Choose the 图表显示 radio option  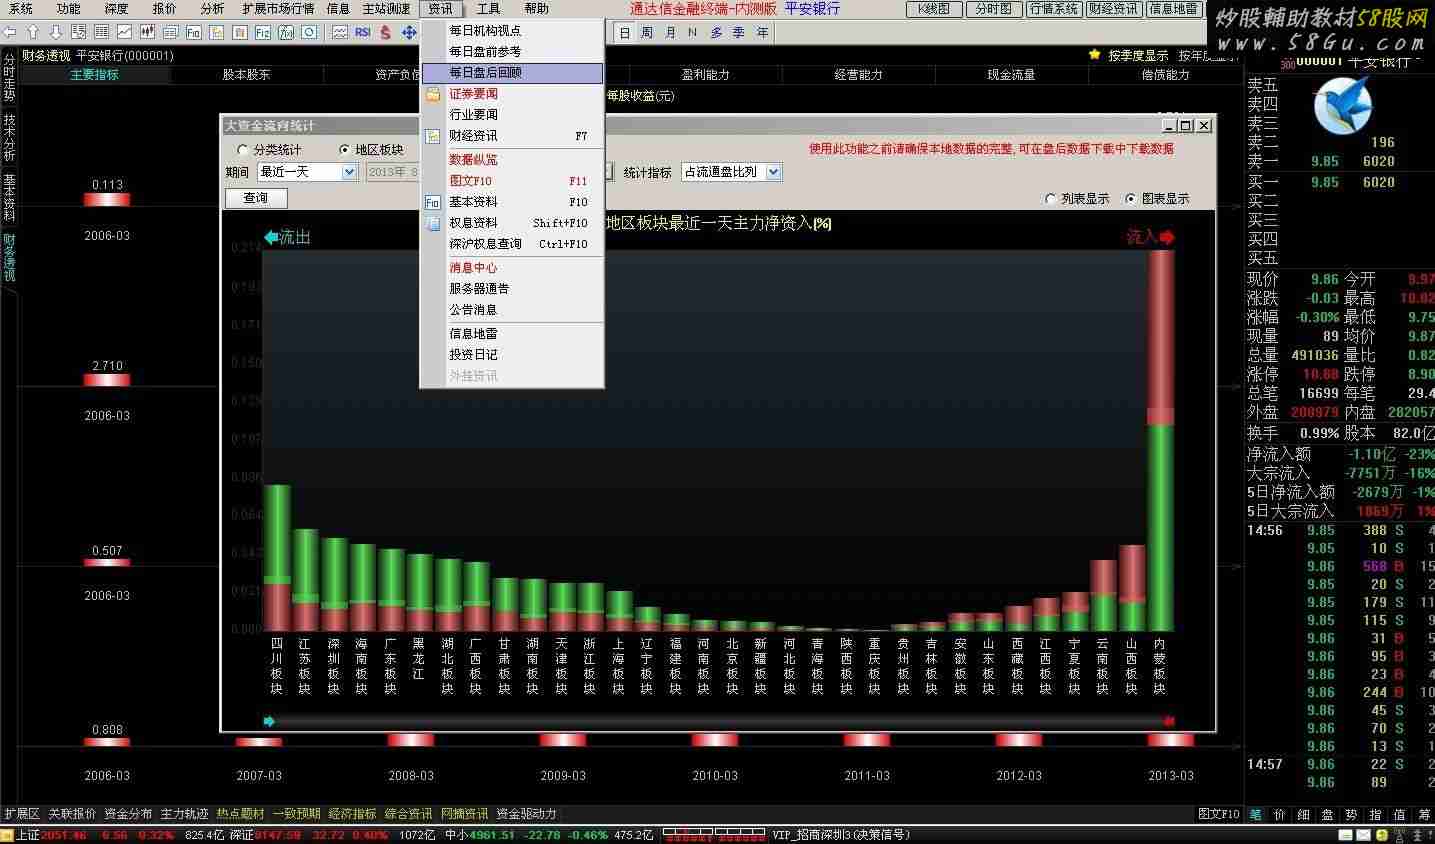(1130, 199)
